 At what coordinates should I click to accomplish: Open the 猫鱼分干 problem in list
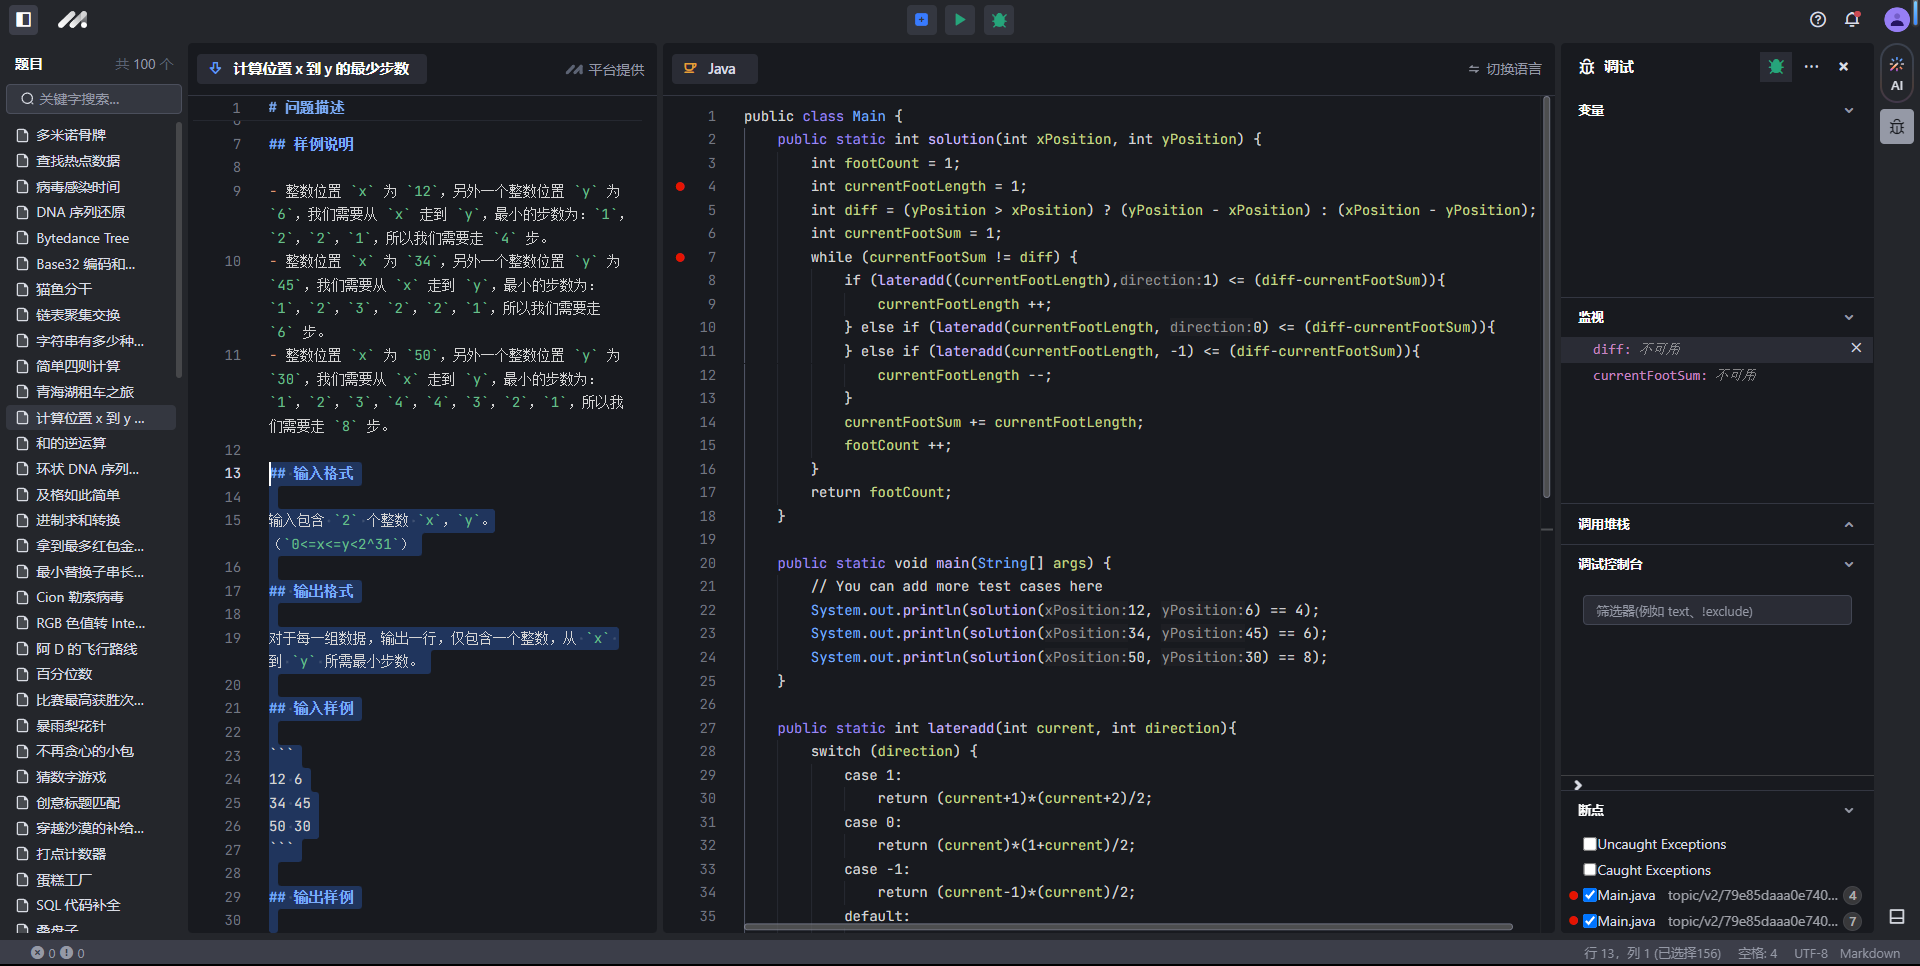click(x=64, y=289)
